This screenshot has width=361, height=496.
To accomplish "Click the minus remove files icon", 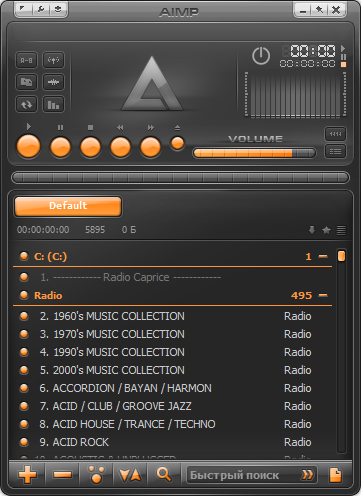I will point(62,475).
